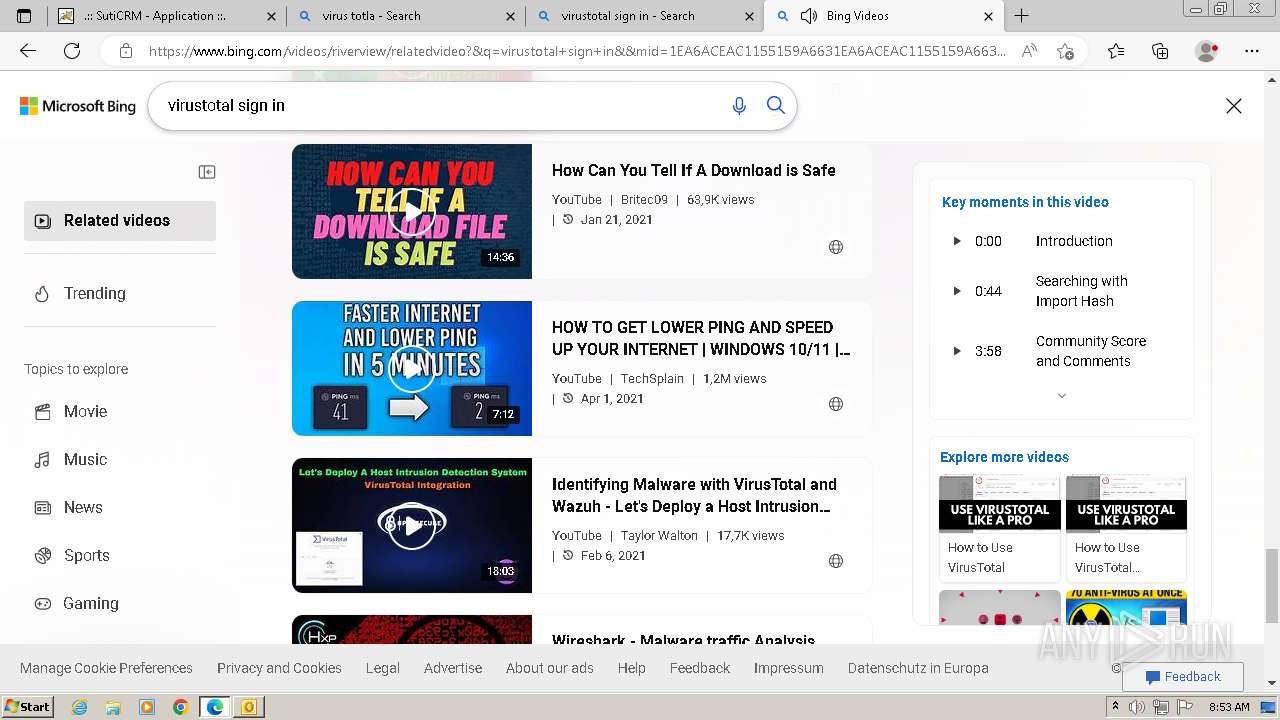
Task: Launch Internet Explorer from taskbar
Action: [79, 707]
